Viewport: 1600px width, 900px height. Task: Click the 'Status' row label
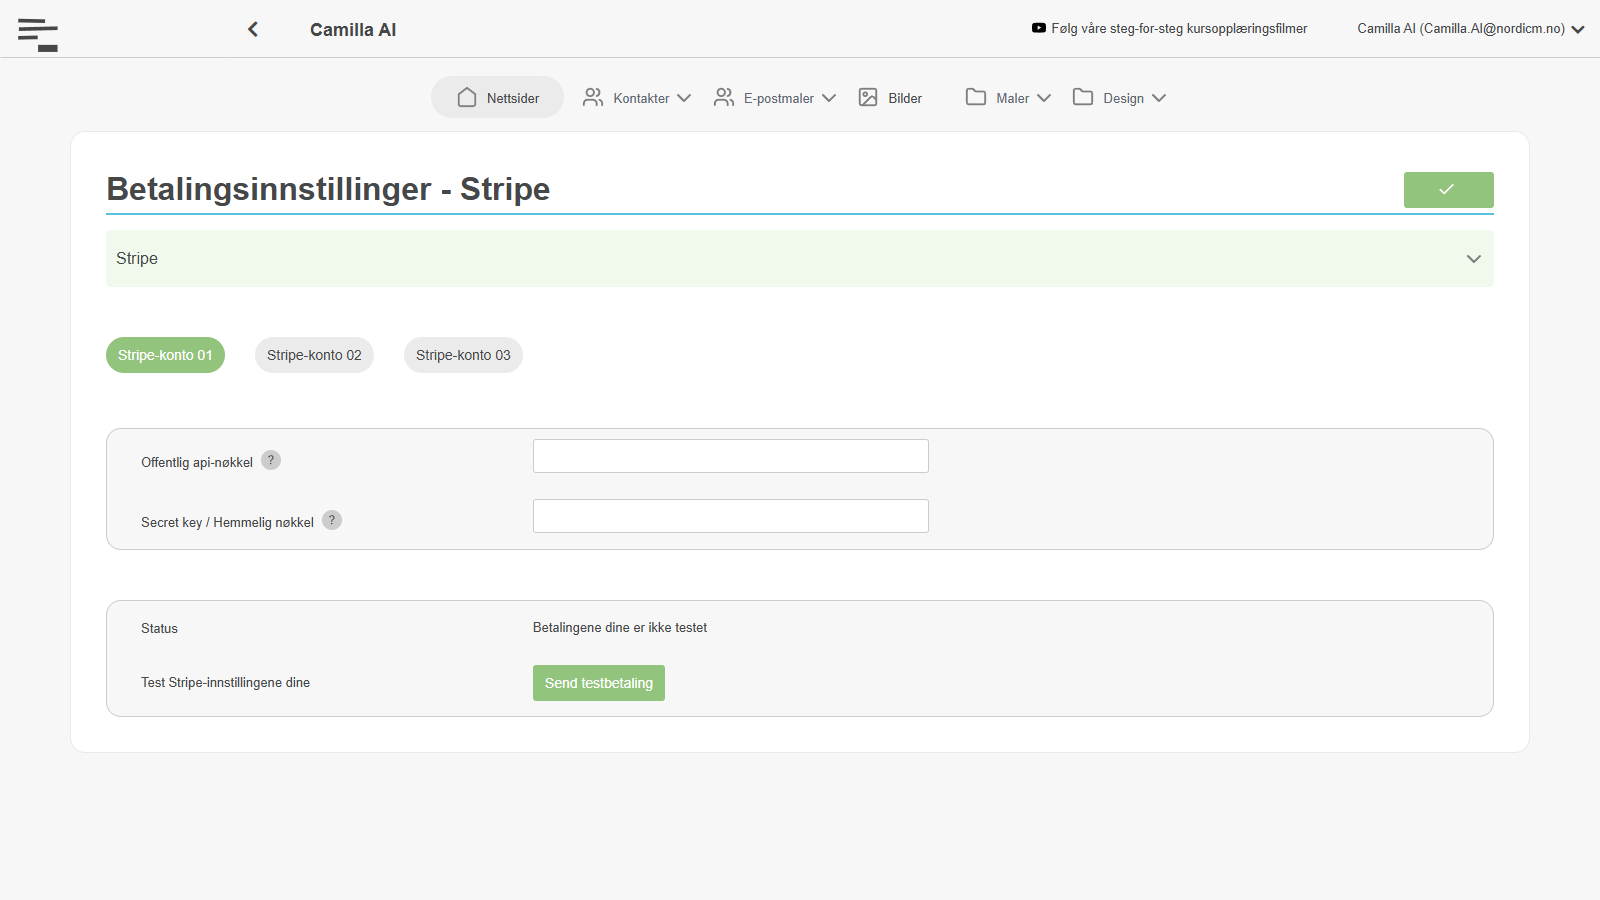point(159,628)
